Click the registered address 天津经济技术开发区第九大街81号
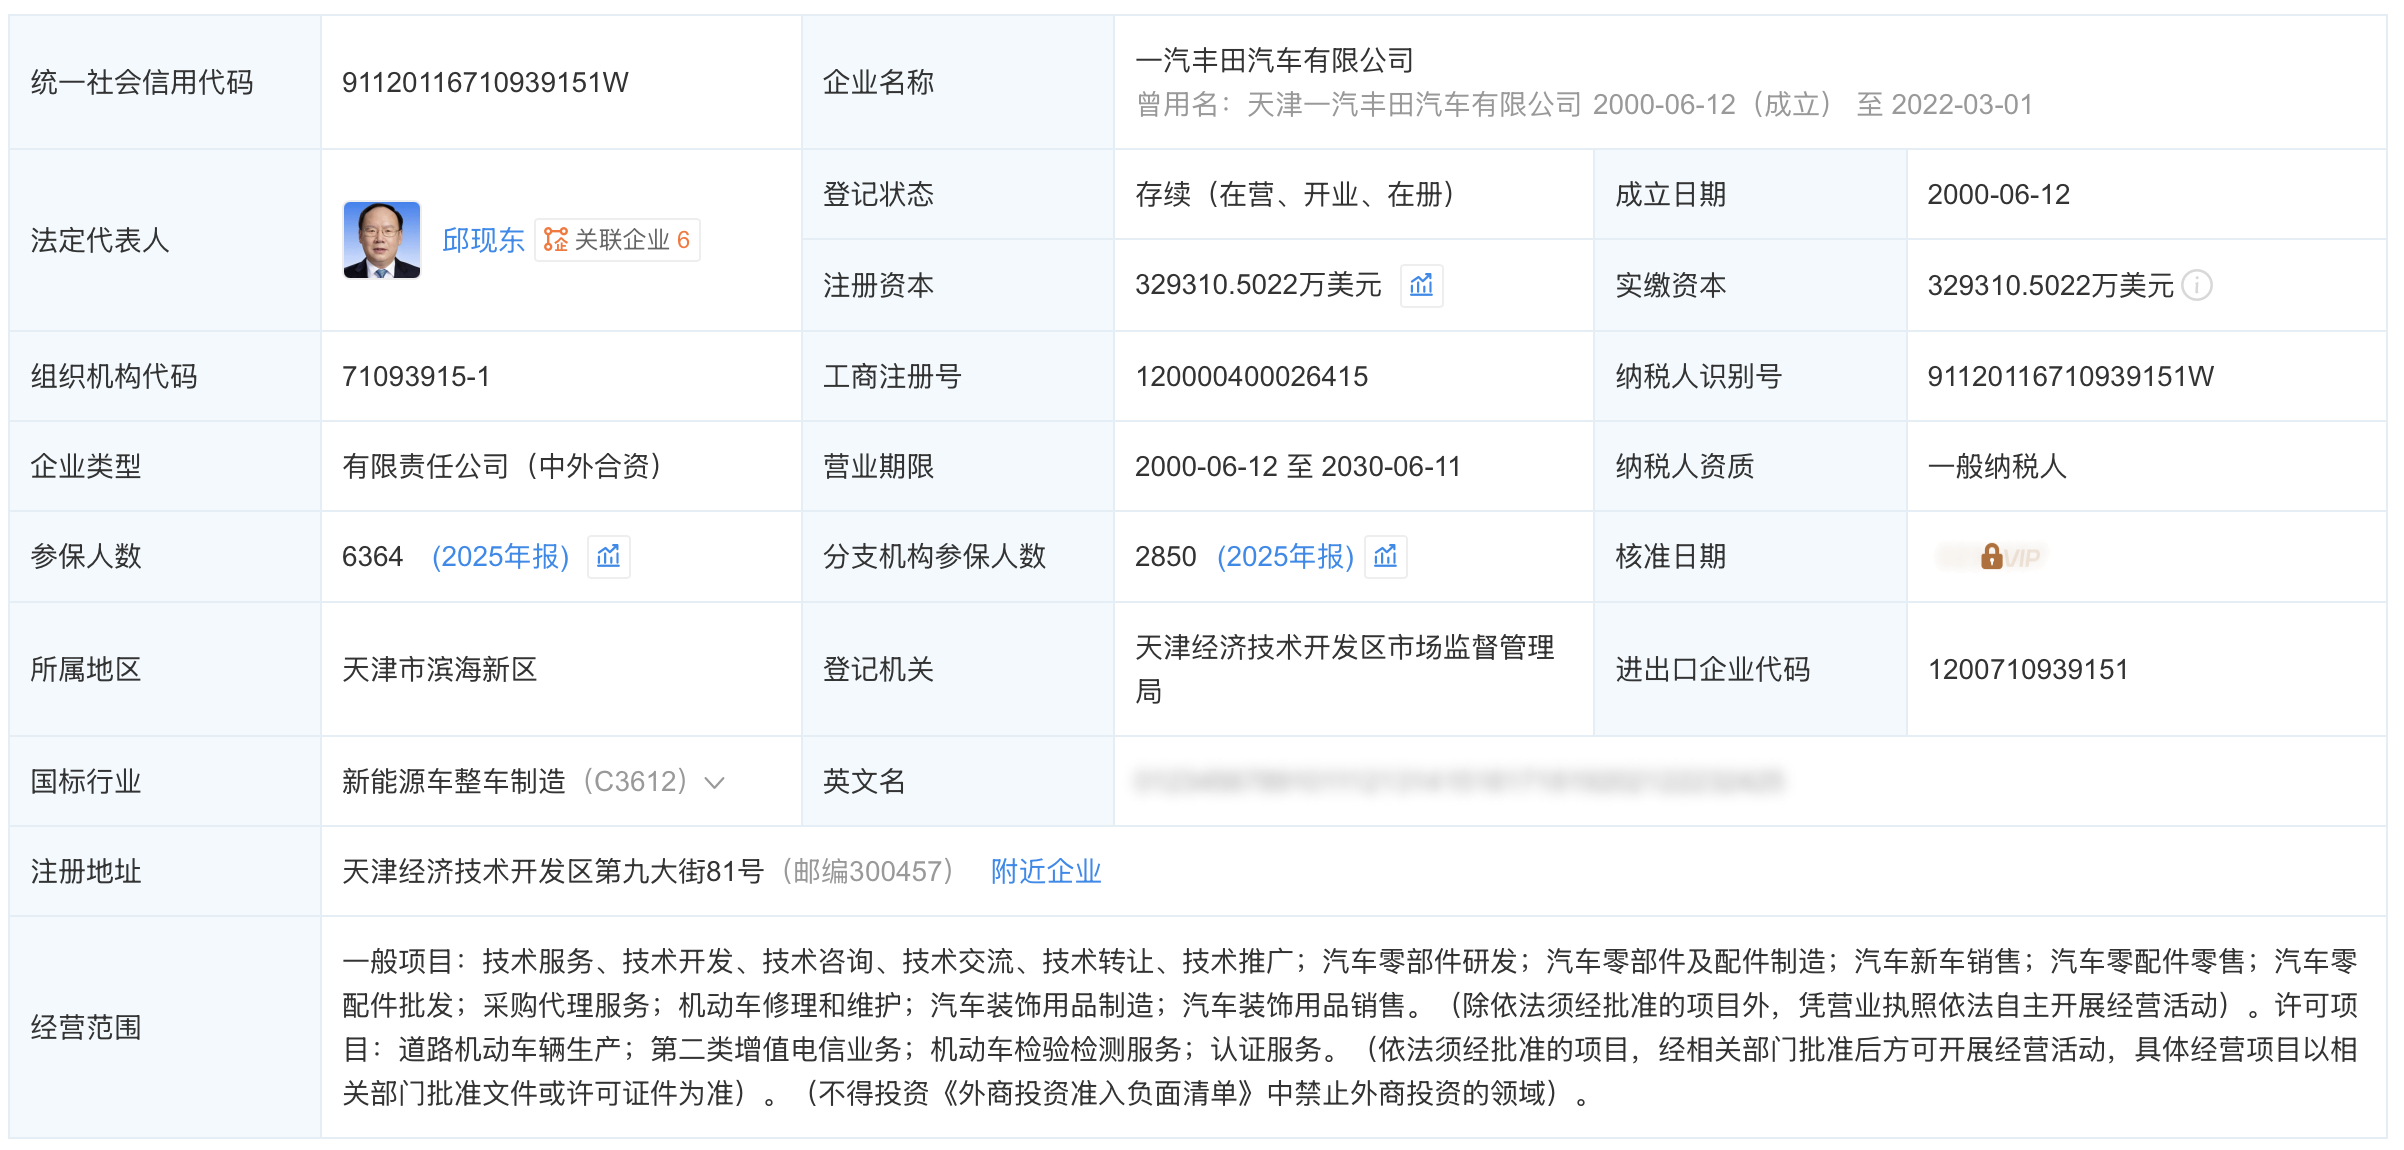This screenshot has width=2404, height=1150. pos(553,872)
